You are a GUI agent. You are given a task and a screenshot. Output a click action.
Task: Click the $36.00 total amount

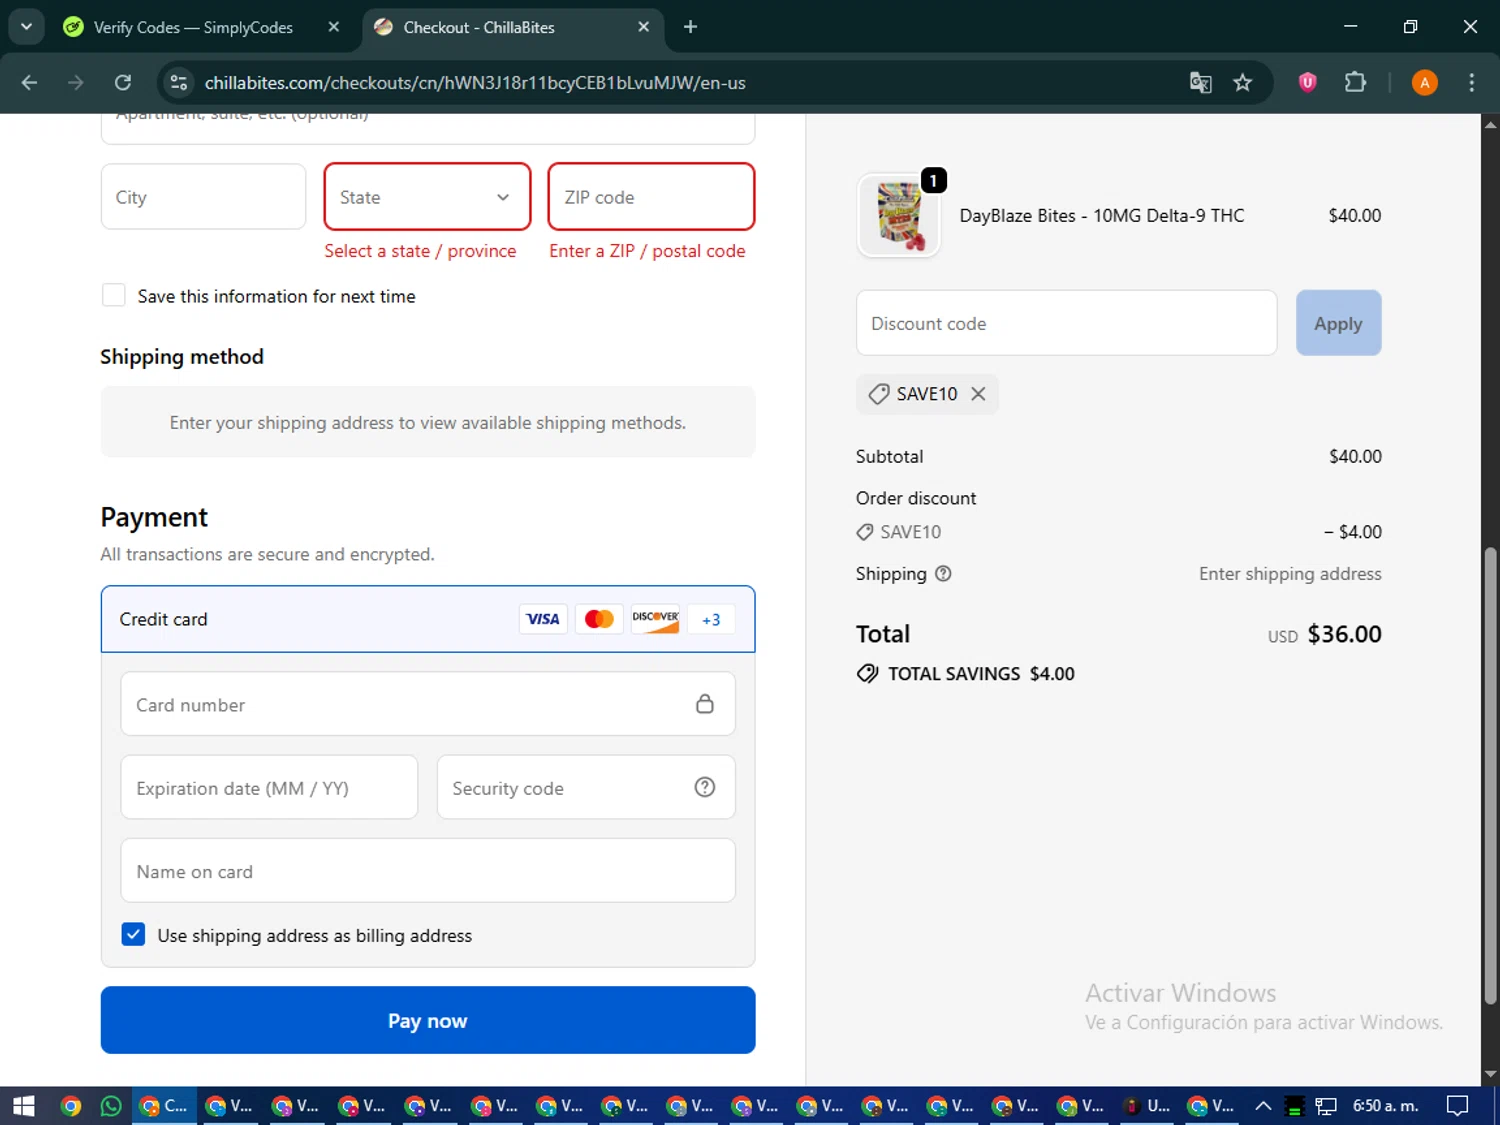1344,634
